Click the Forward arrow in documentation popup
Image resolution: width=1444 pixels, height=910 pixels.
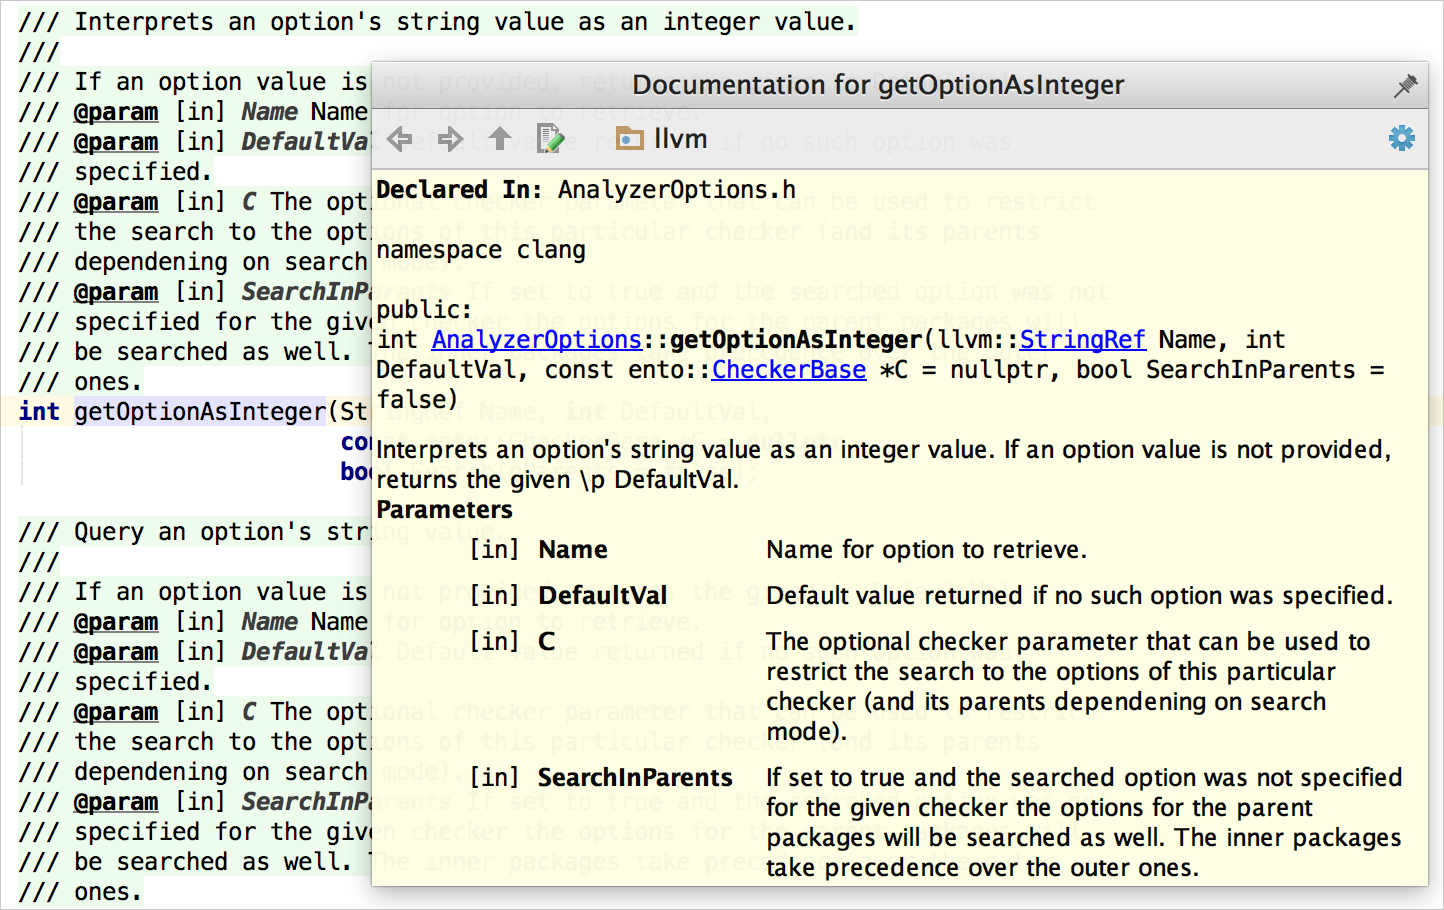pos(450,139)
